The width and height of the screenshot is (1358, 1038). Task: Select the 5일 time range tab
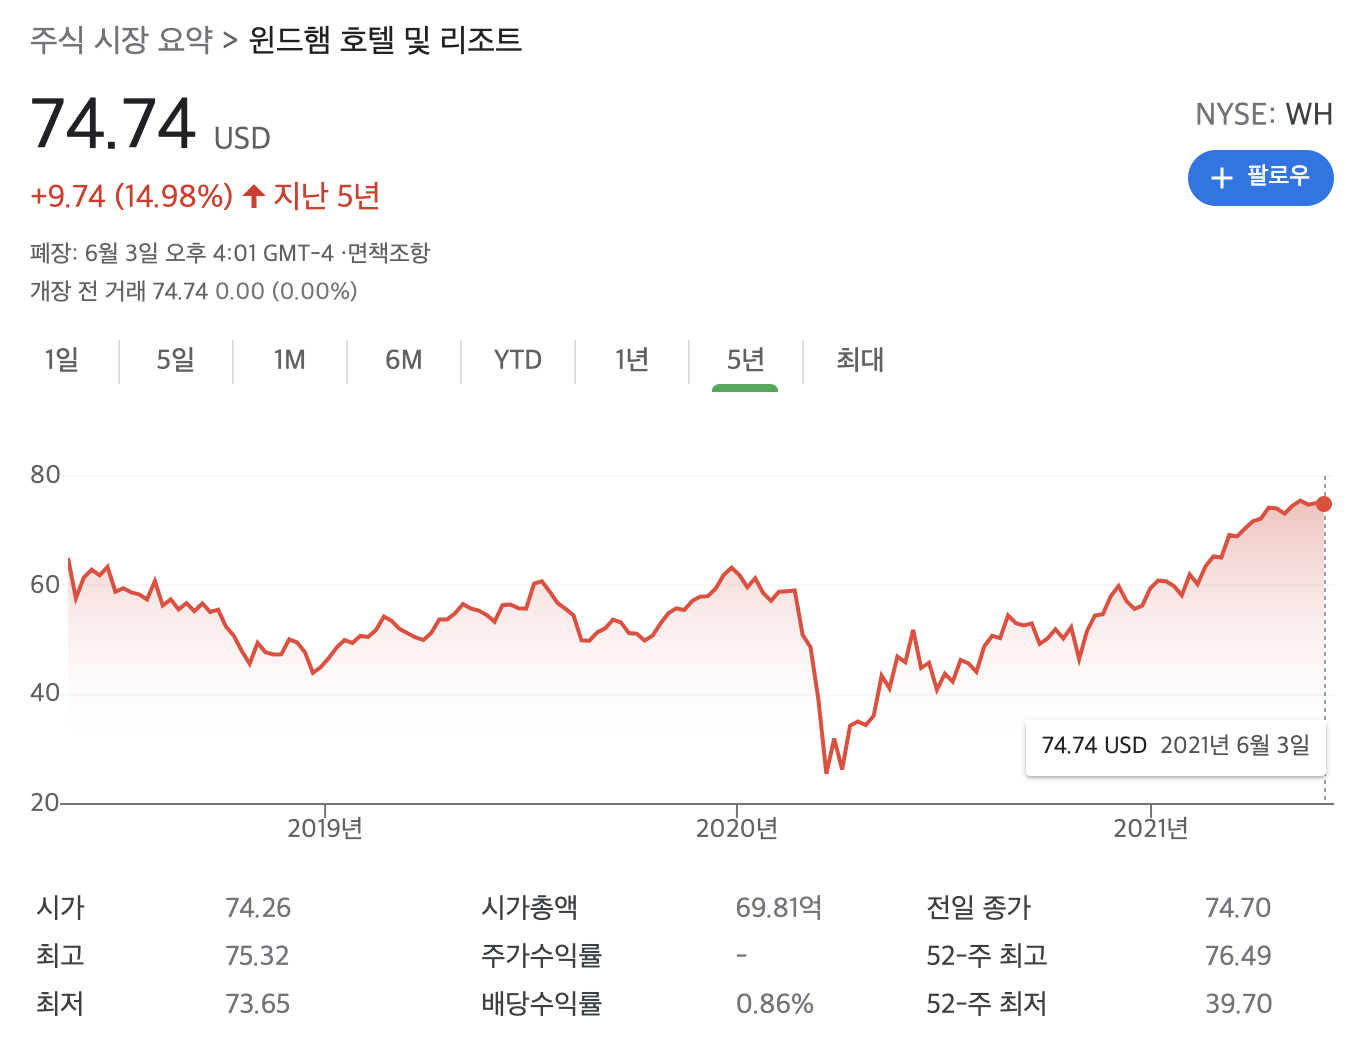[175, 360]
